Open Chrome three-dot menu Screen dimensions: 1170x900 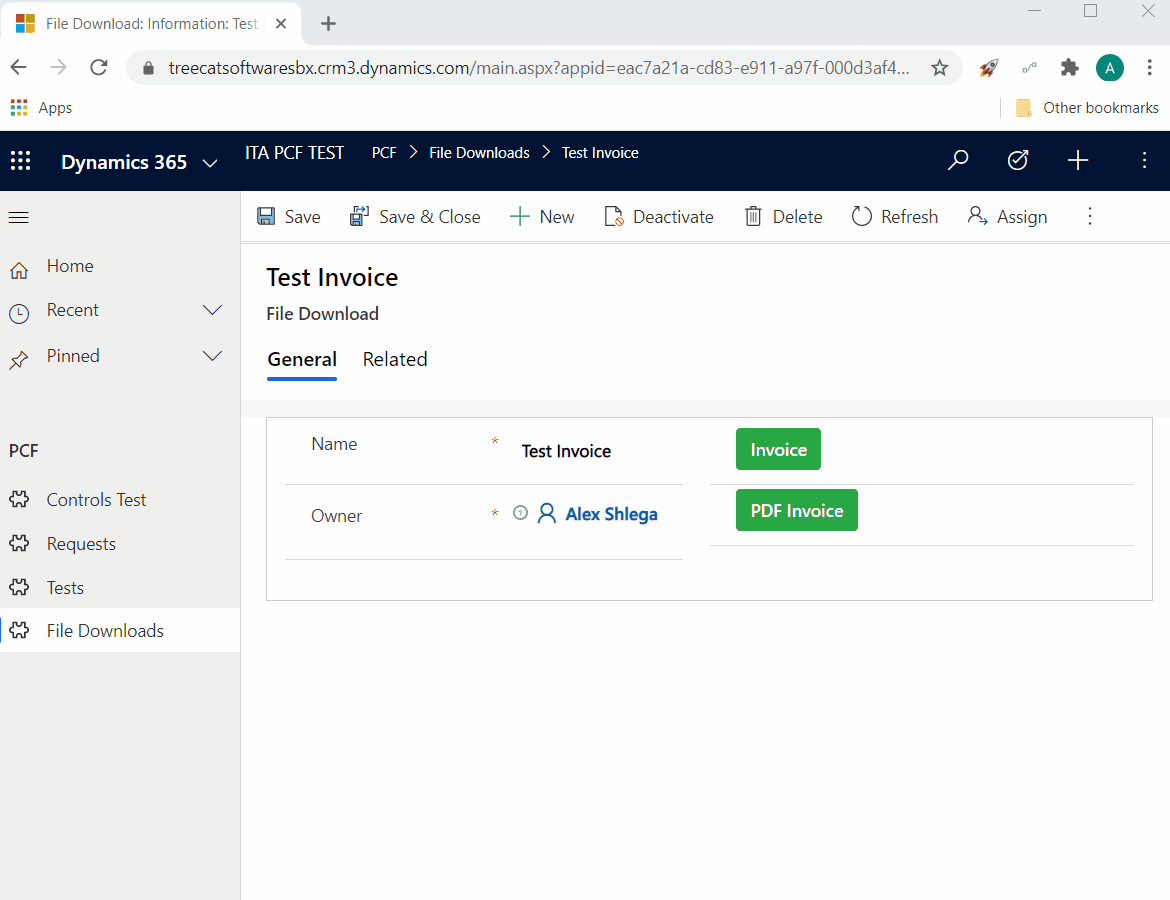1149,68
